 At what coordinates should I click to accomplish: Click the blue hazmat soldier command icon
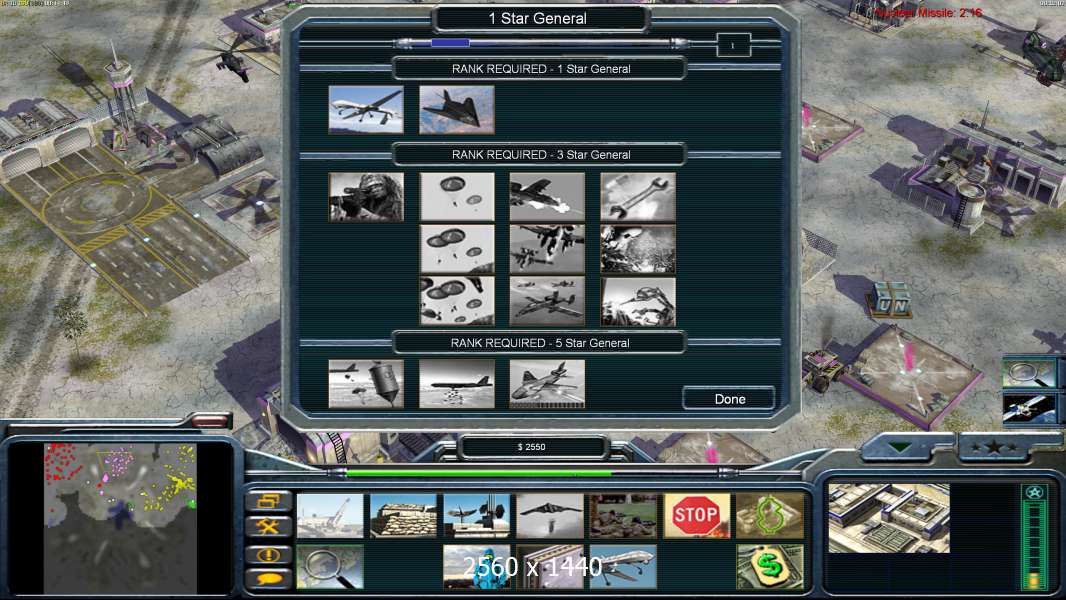point(477,567)
